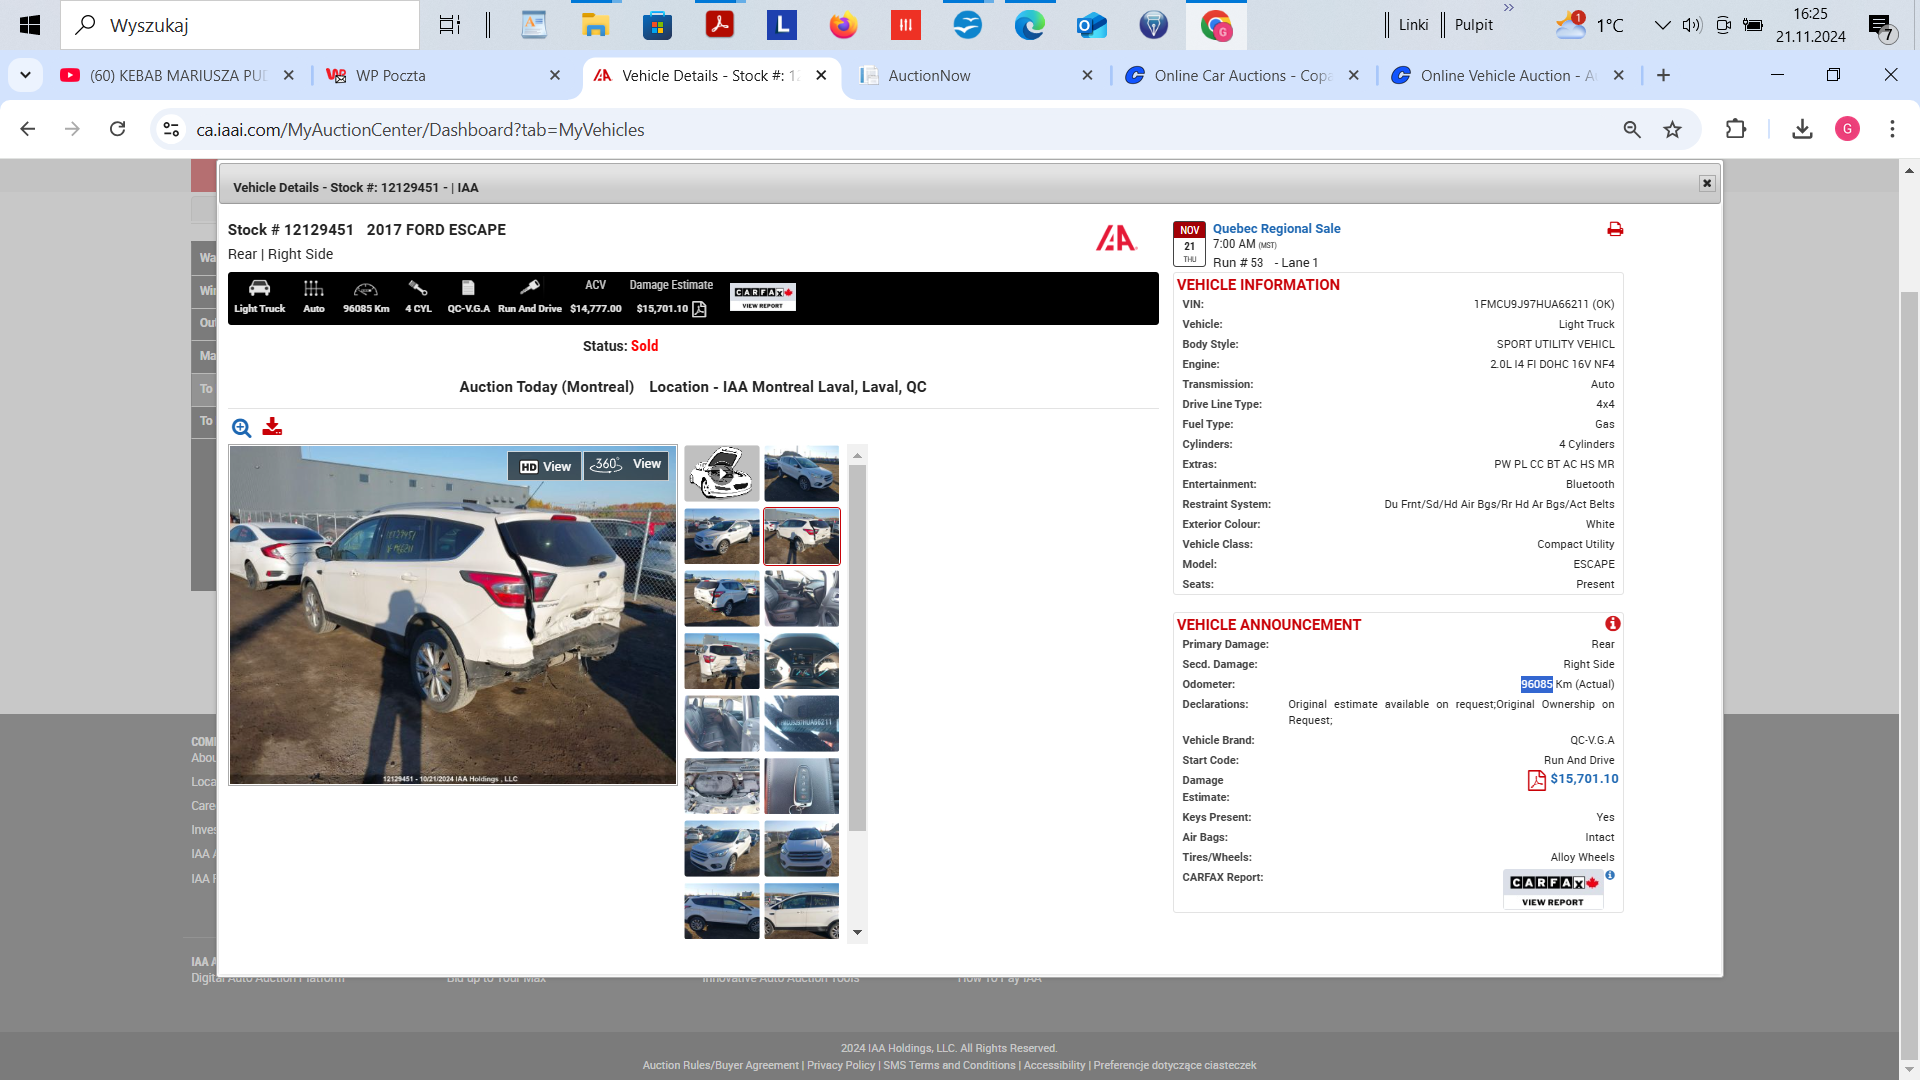The width and height of the screenshot is (1920, 1080).
Task: Select the dashboard interior thumbnail
Action: [x=802, y=661]
